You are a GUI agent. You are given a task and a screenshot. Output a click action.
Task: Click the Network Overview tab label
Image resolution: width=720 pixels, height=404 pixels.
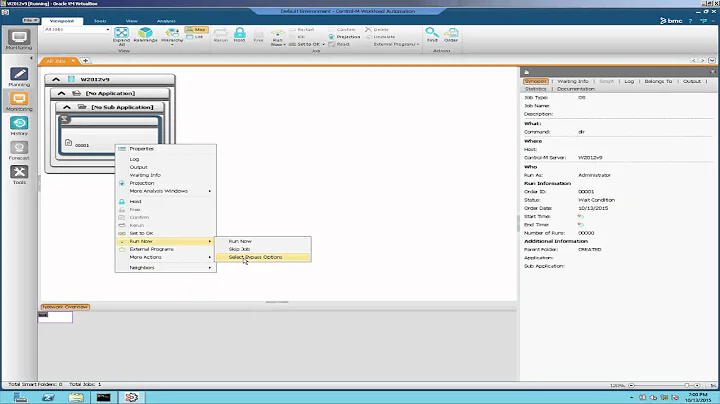click(x=65, y=307)
